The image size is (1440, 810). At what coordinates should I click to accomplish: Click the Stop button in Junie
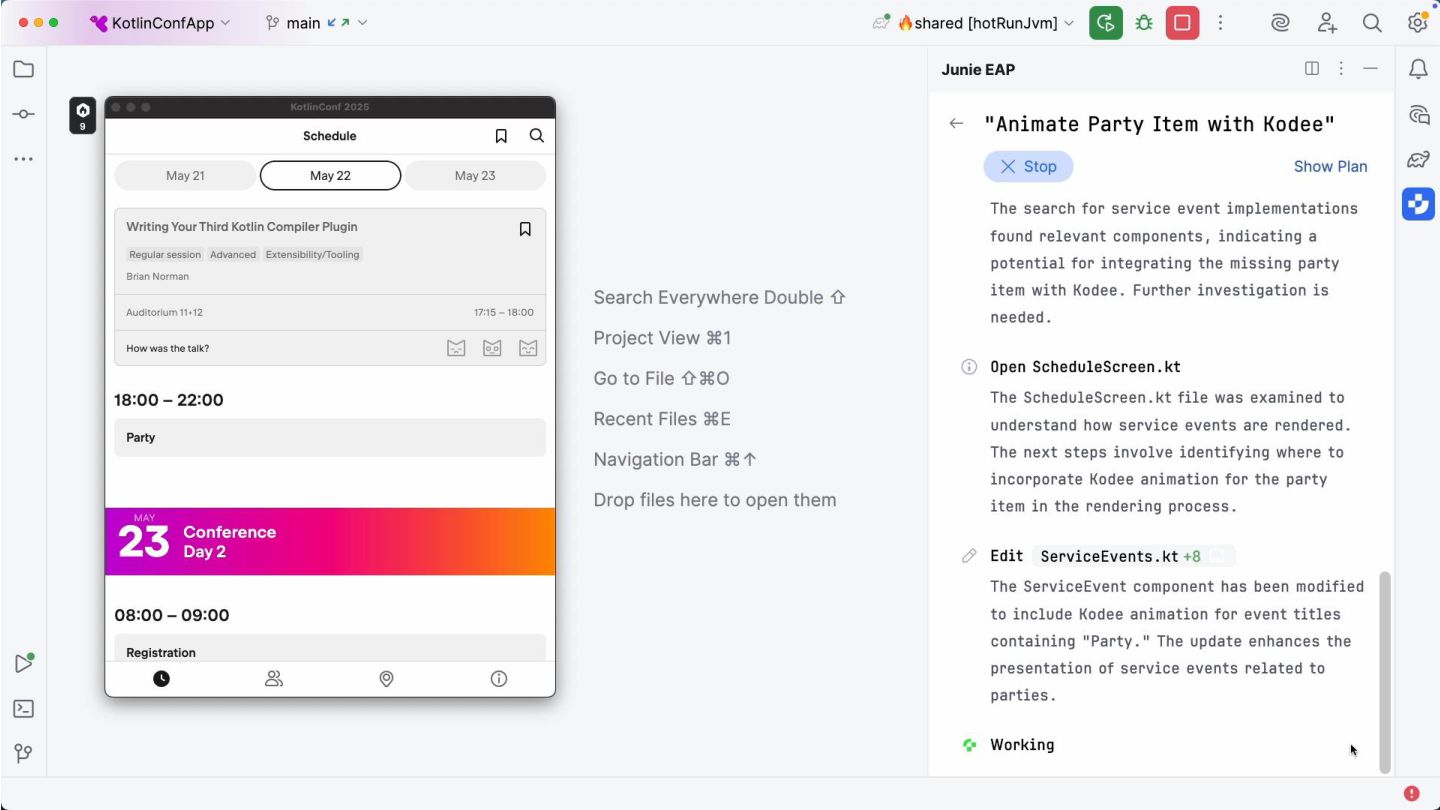click(x=1028, y=167)
